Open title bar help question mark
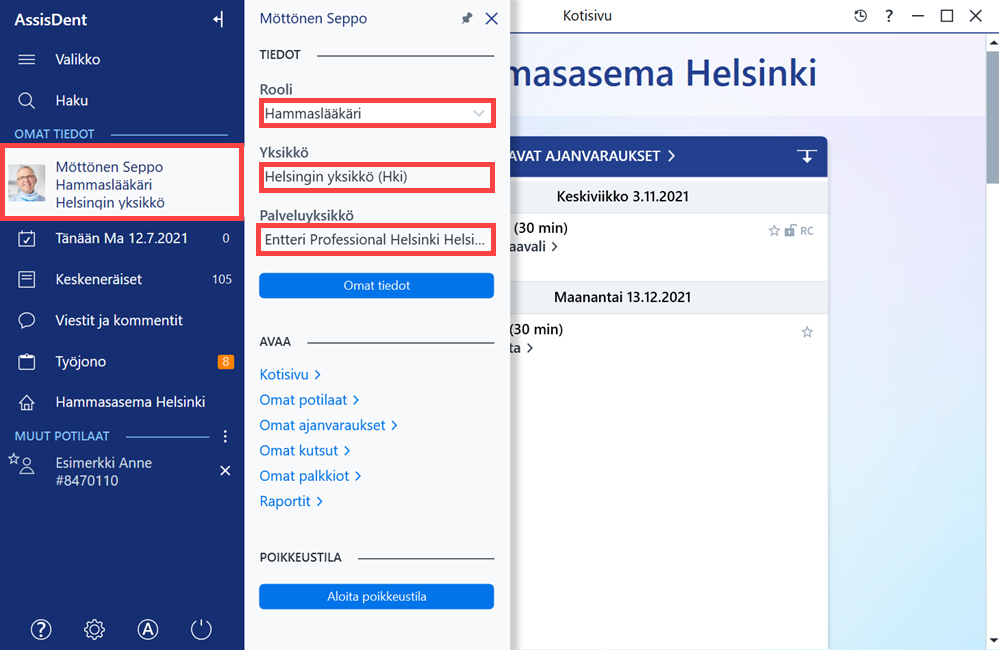999x650 pixels. click(x=889, y=16)
